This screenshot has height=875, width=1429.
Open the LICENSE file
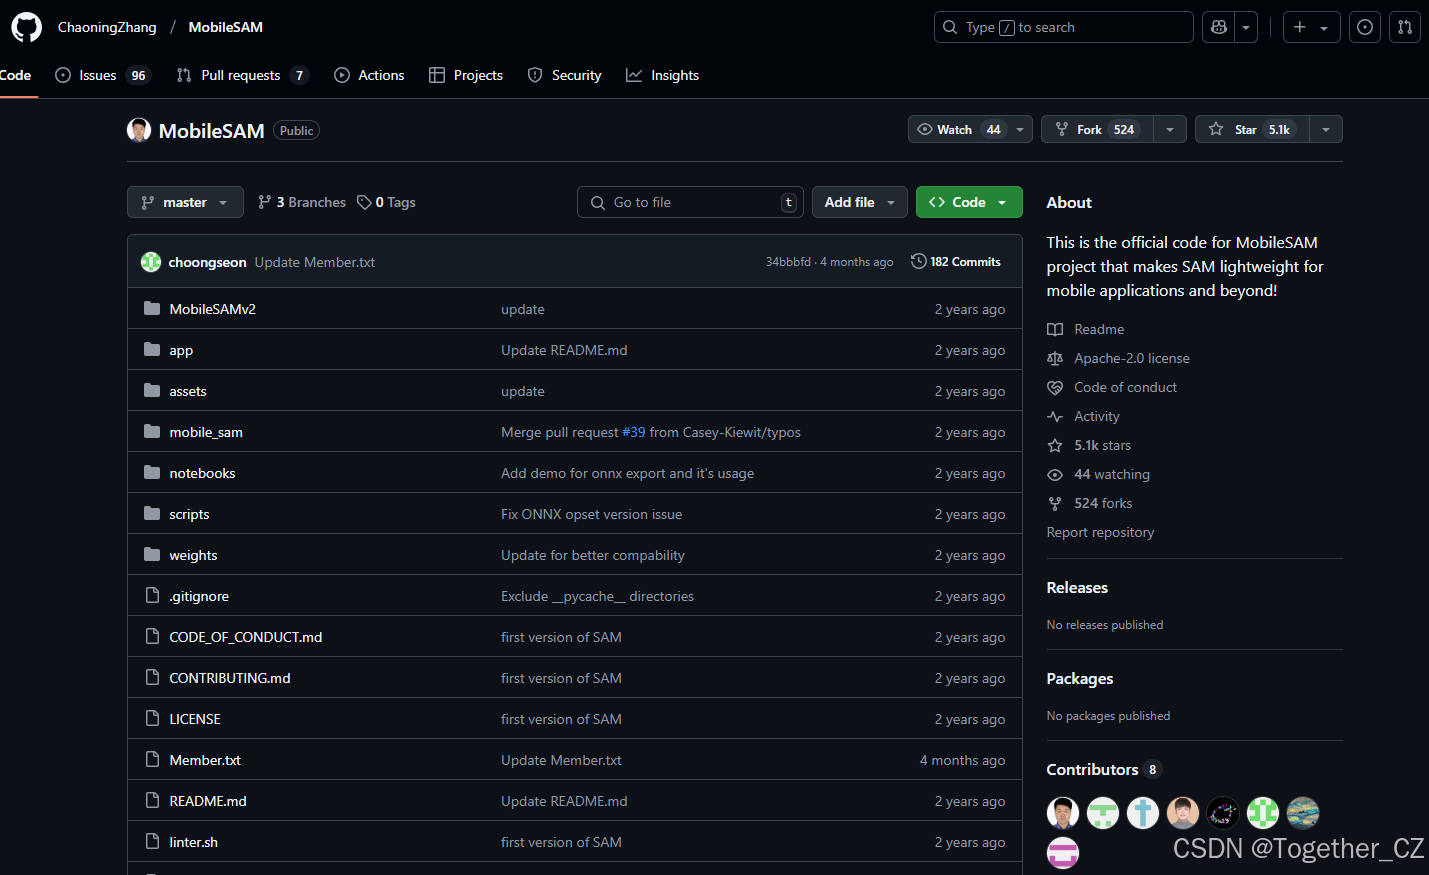(x=195, y=719)
